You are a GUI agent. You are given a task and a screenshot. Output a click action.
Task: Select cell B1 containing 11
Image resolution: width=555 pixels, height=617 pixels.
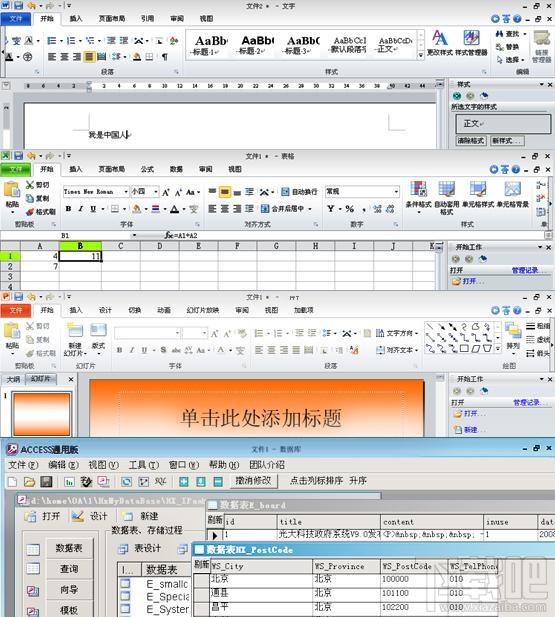[80, 256]
